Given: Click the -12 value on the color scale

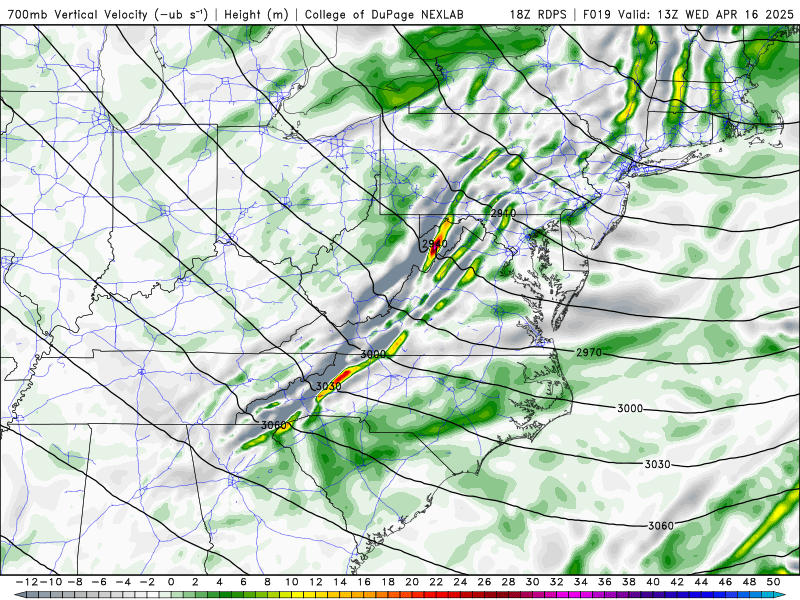Looking at the screenshot, I should click(26, 582).
